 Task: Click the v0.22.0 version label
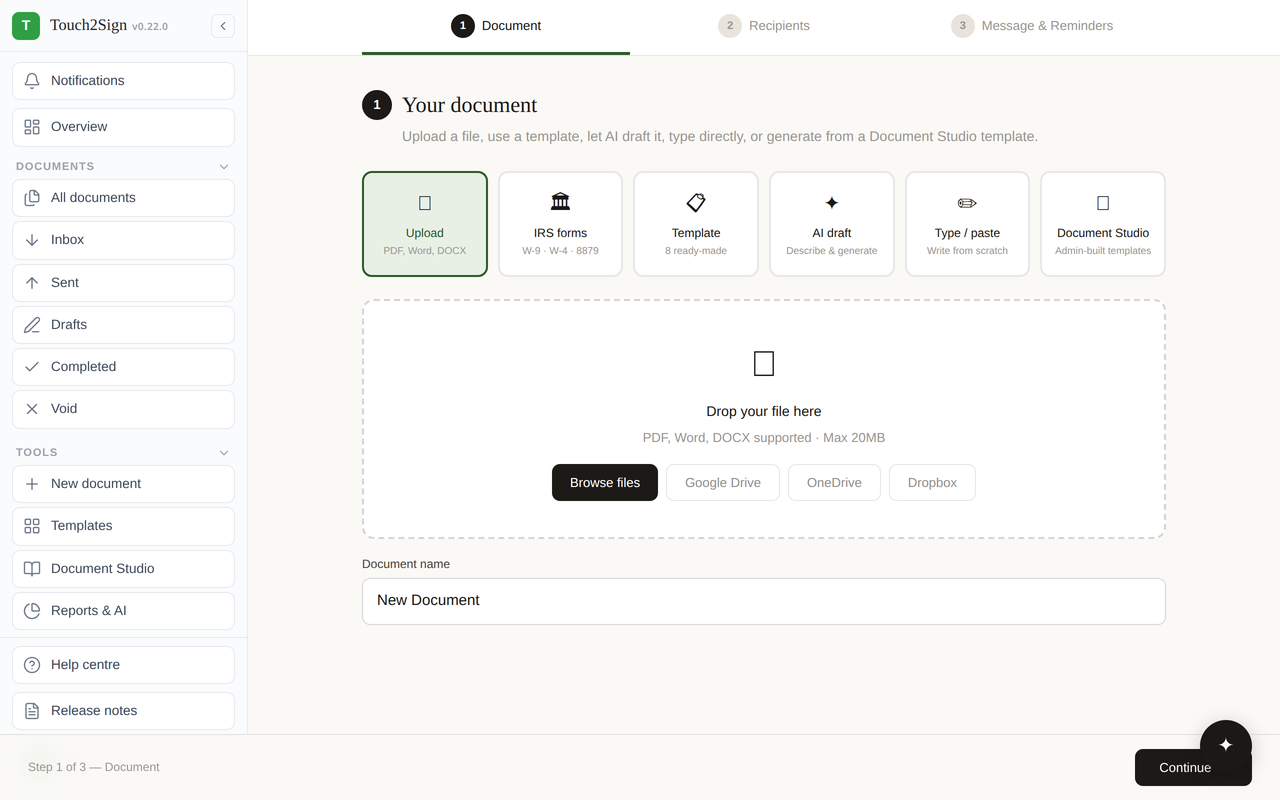(150, 27)
